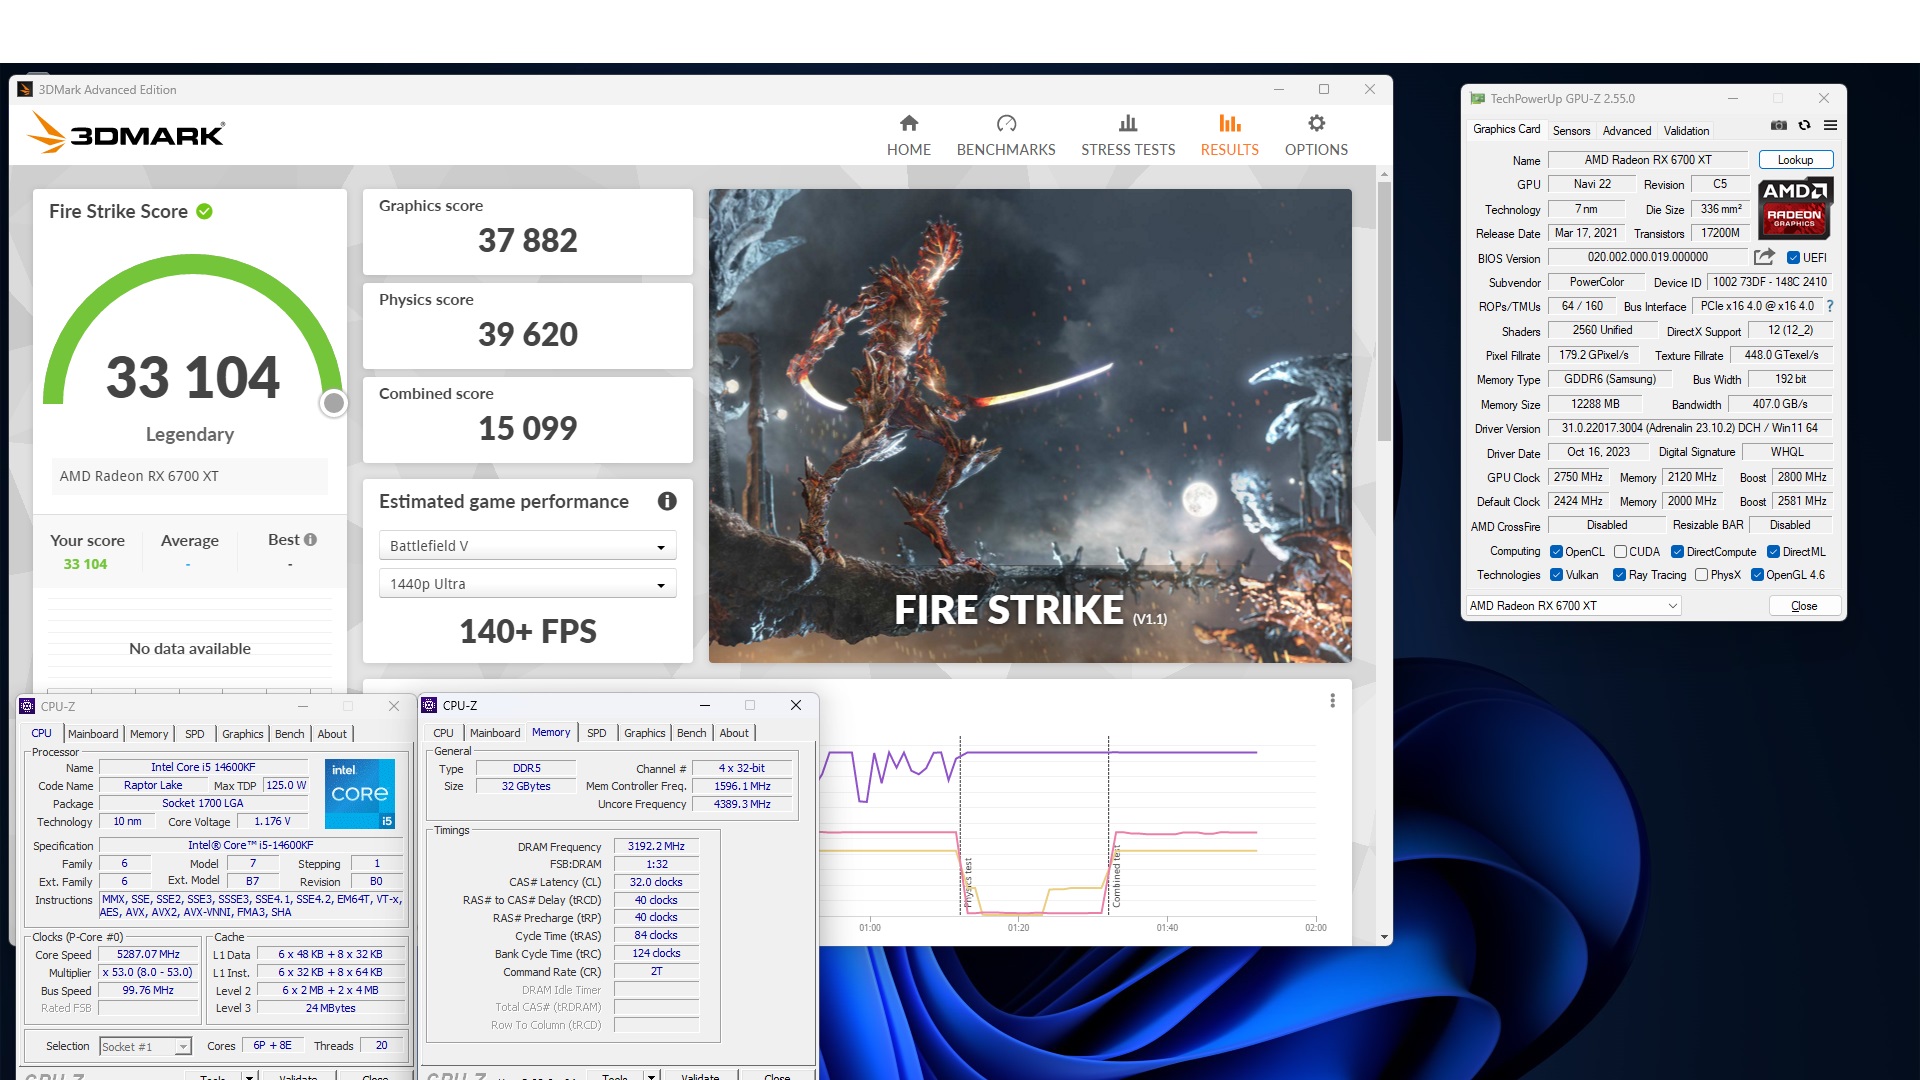Image resolution: width=1920 pixels, height=1080 pixels.
Task: Click the Intel Core i5 logo in CPU-Z
Action: click(x=360, y=794)
